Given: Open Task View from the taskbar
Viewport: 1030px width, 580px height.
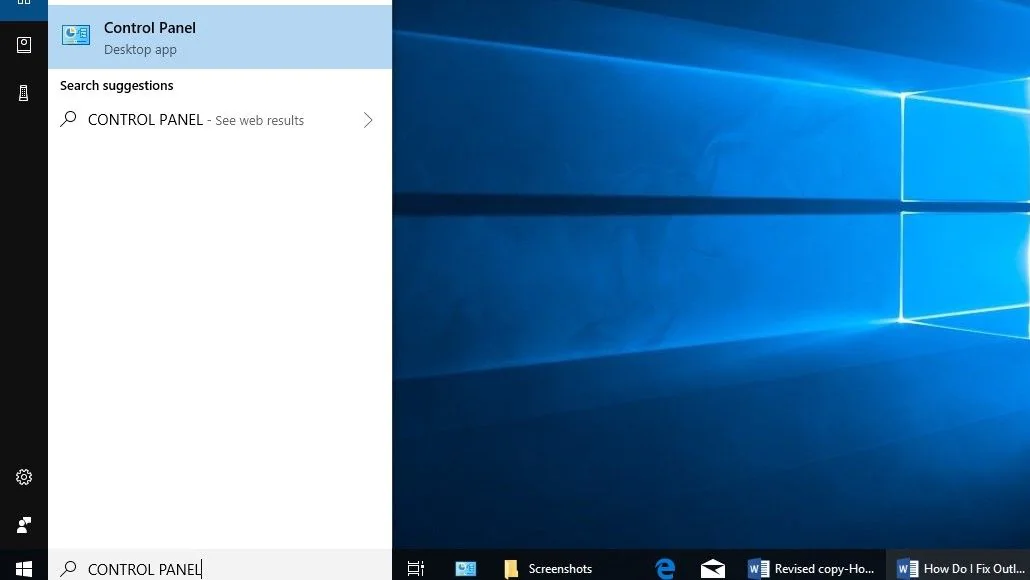Looking at the screenshot, I should coord(416,568).
